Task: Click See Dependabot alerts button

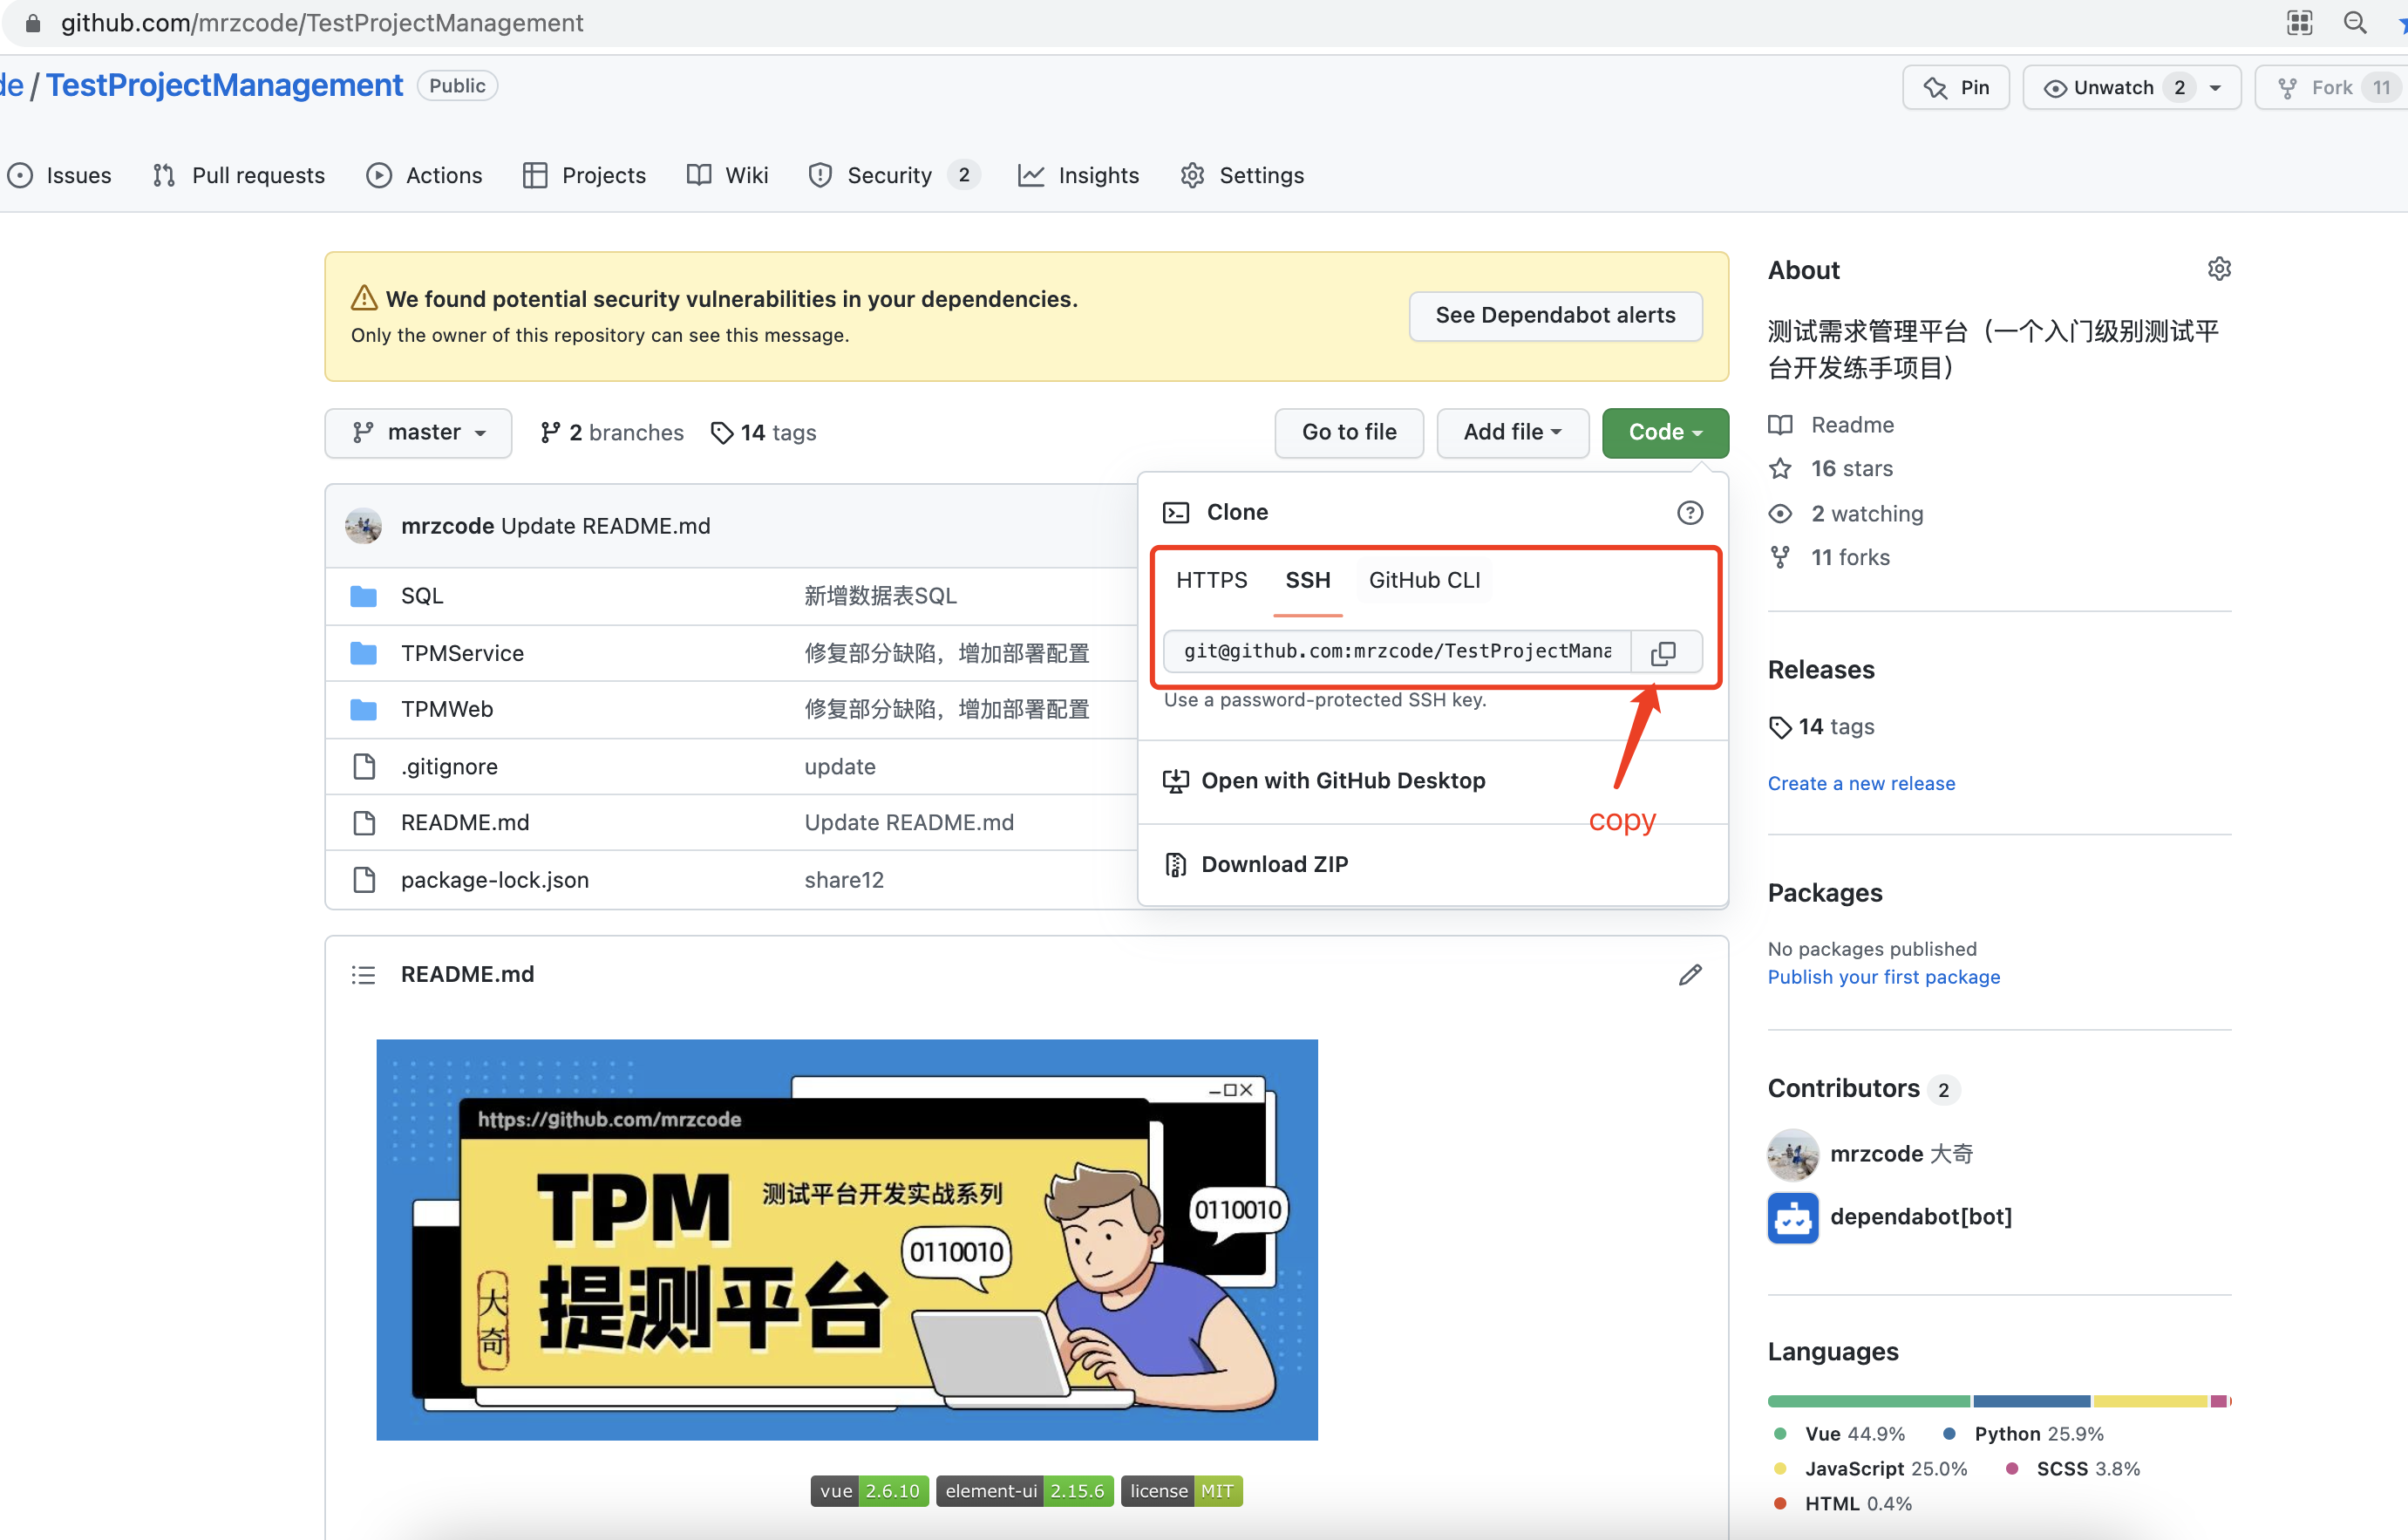Action: coord(1555,315)
